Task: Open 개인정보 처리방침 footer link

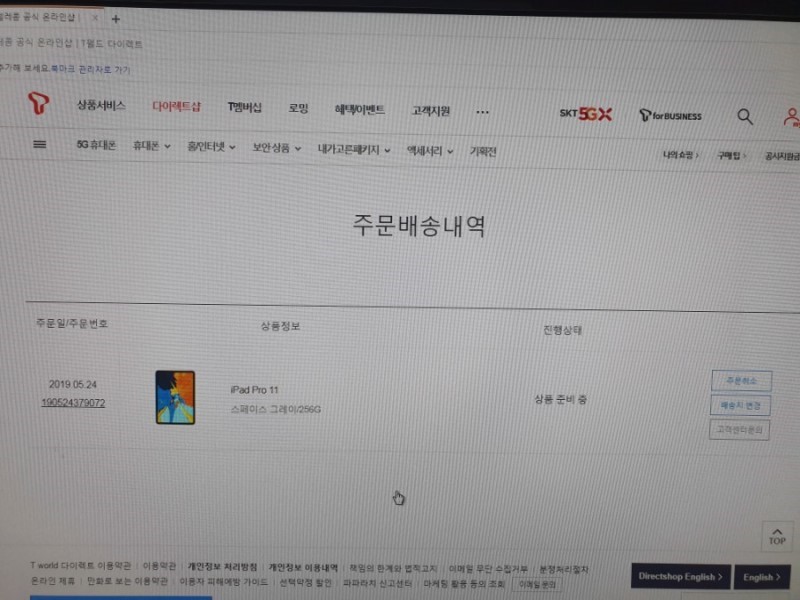Action: (222, 566)
